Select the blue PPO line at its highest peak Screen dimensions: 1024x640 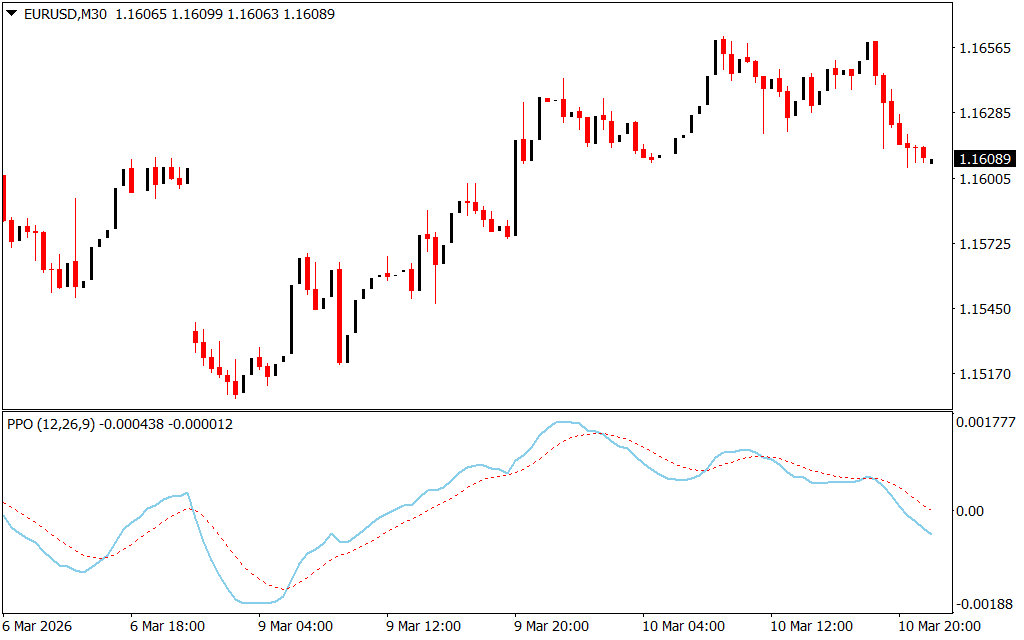click(566, 422)
